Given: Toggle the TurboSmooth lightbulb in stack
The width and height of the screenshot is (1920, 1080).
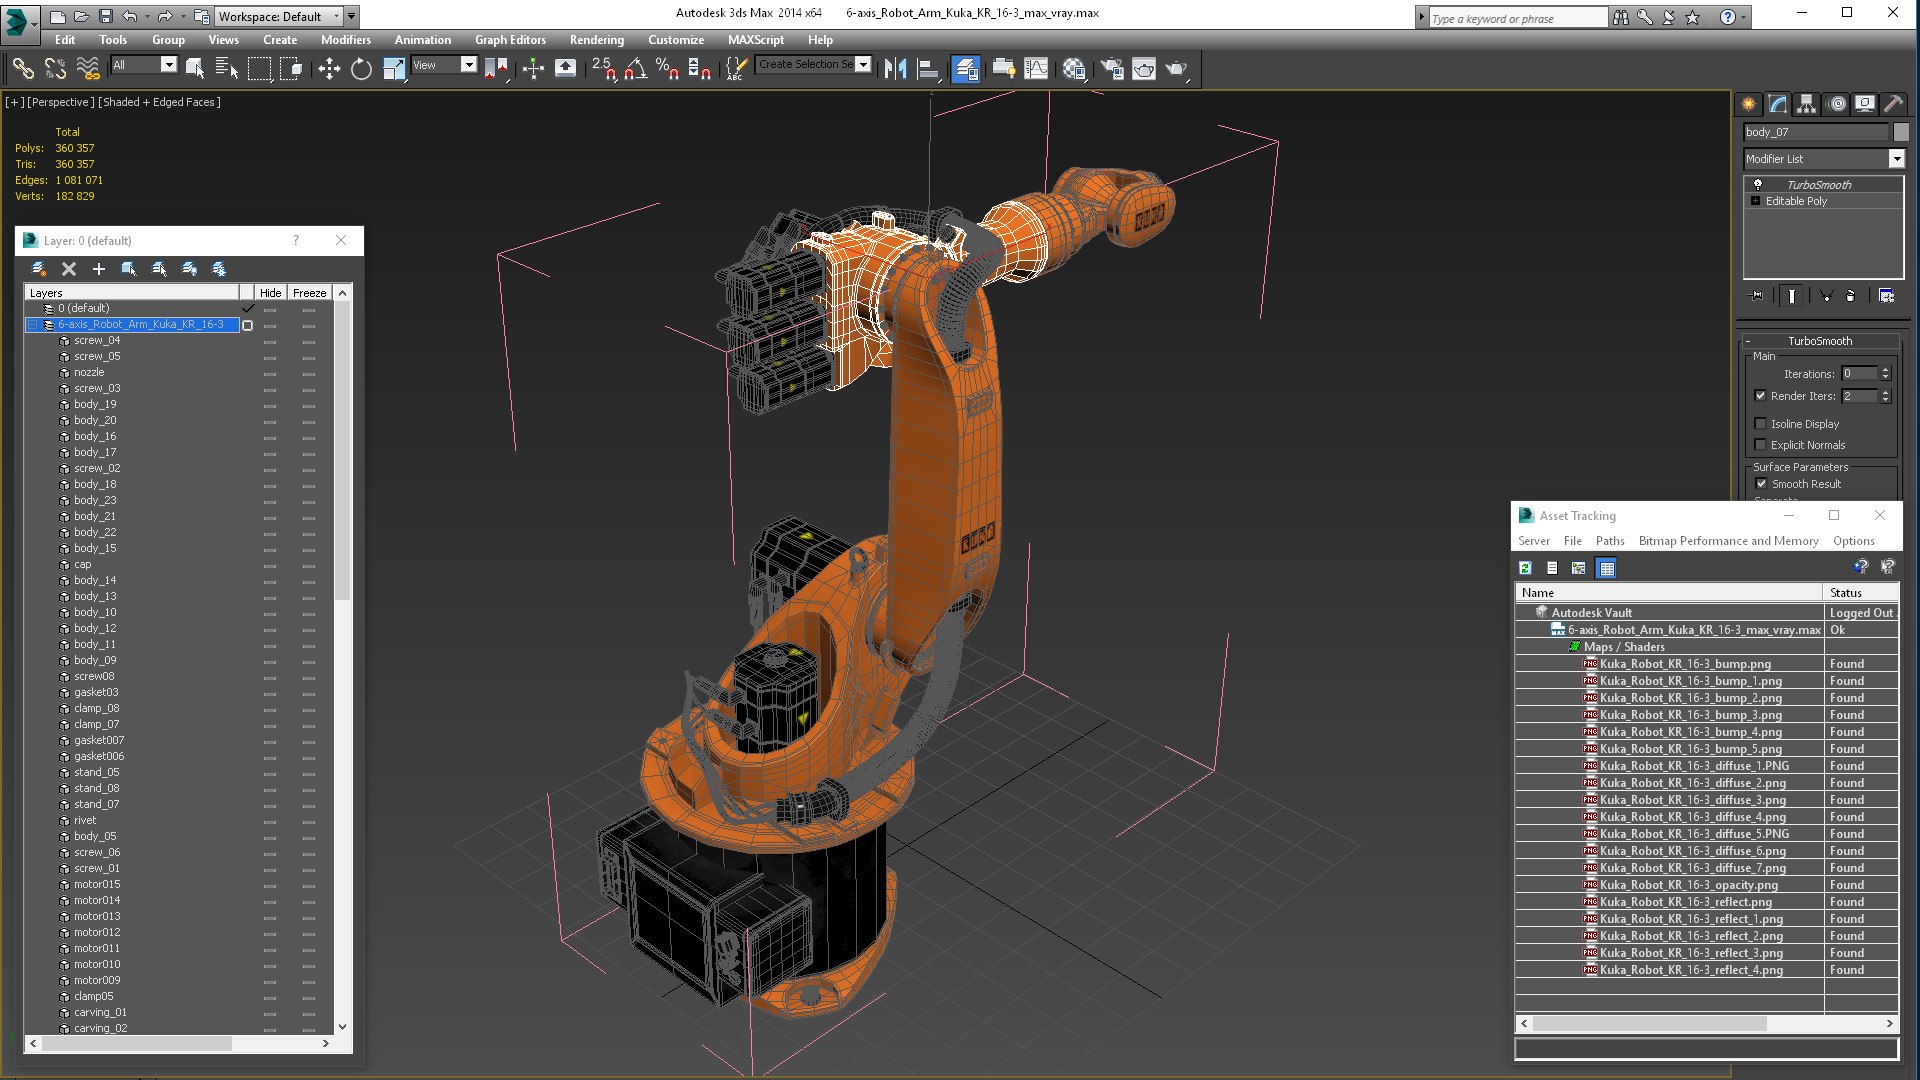Looking at the screenshot, I should pyautogui.click(x=1757, y=184).
